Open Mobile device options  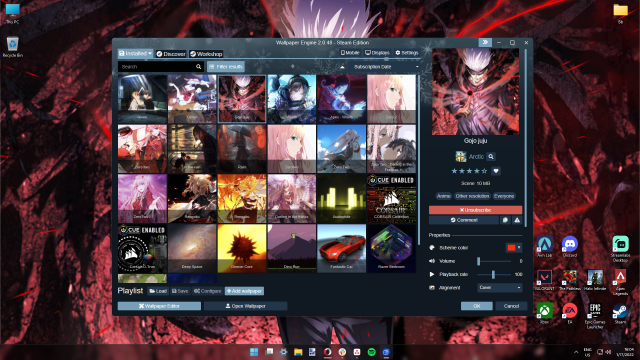[x=350, y=53]
